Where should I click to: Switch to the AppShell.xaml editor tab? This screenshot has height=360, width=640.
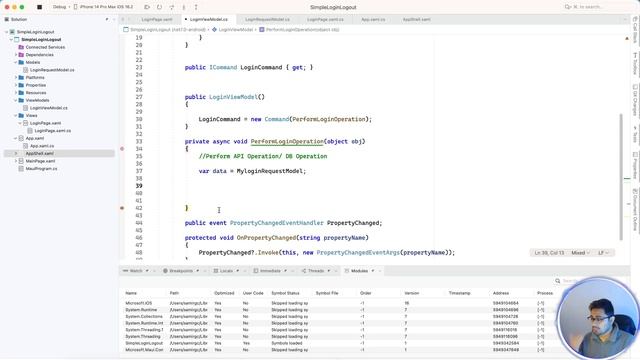(416, 19)
